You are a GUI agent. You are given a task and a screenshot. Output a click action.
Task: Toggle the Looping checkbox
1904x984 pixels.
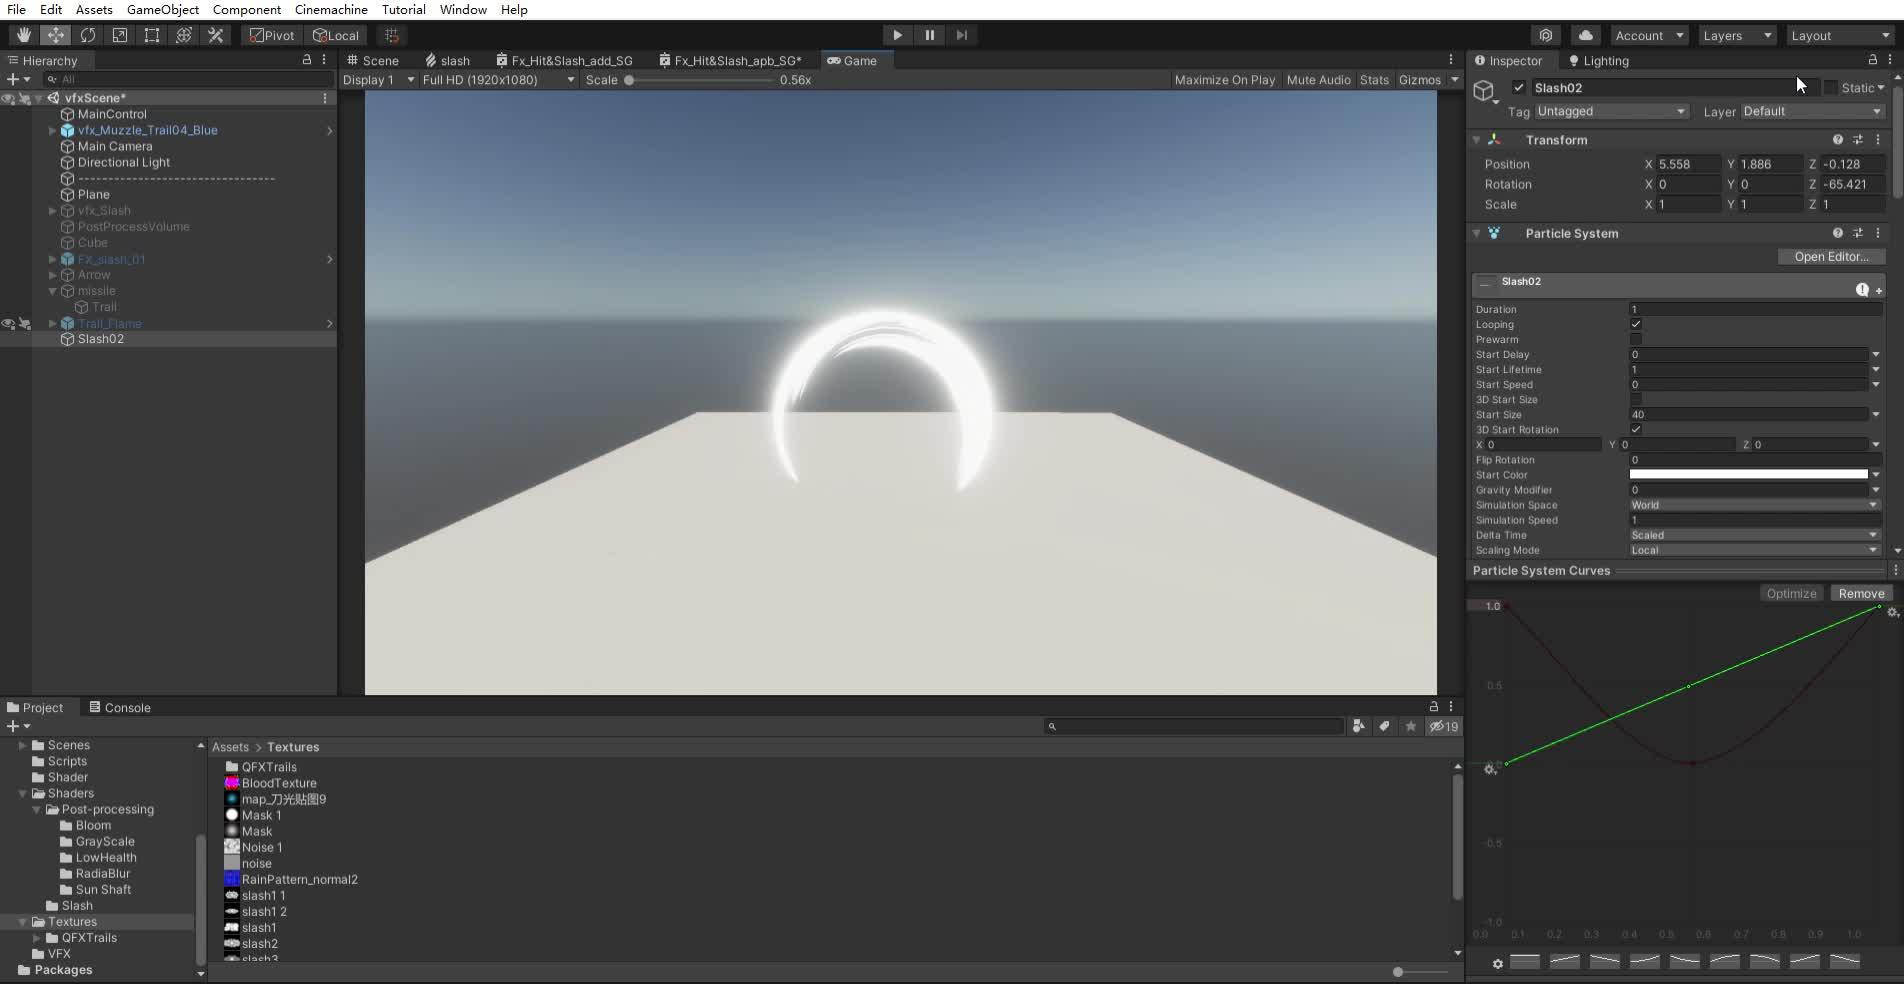coord(1636,324)
